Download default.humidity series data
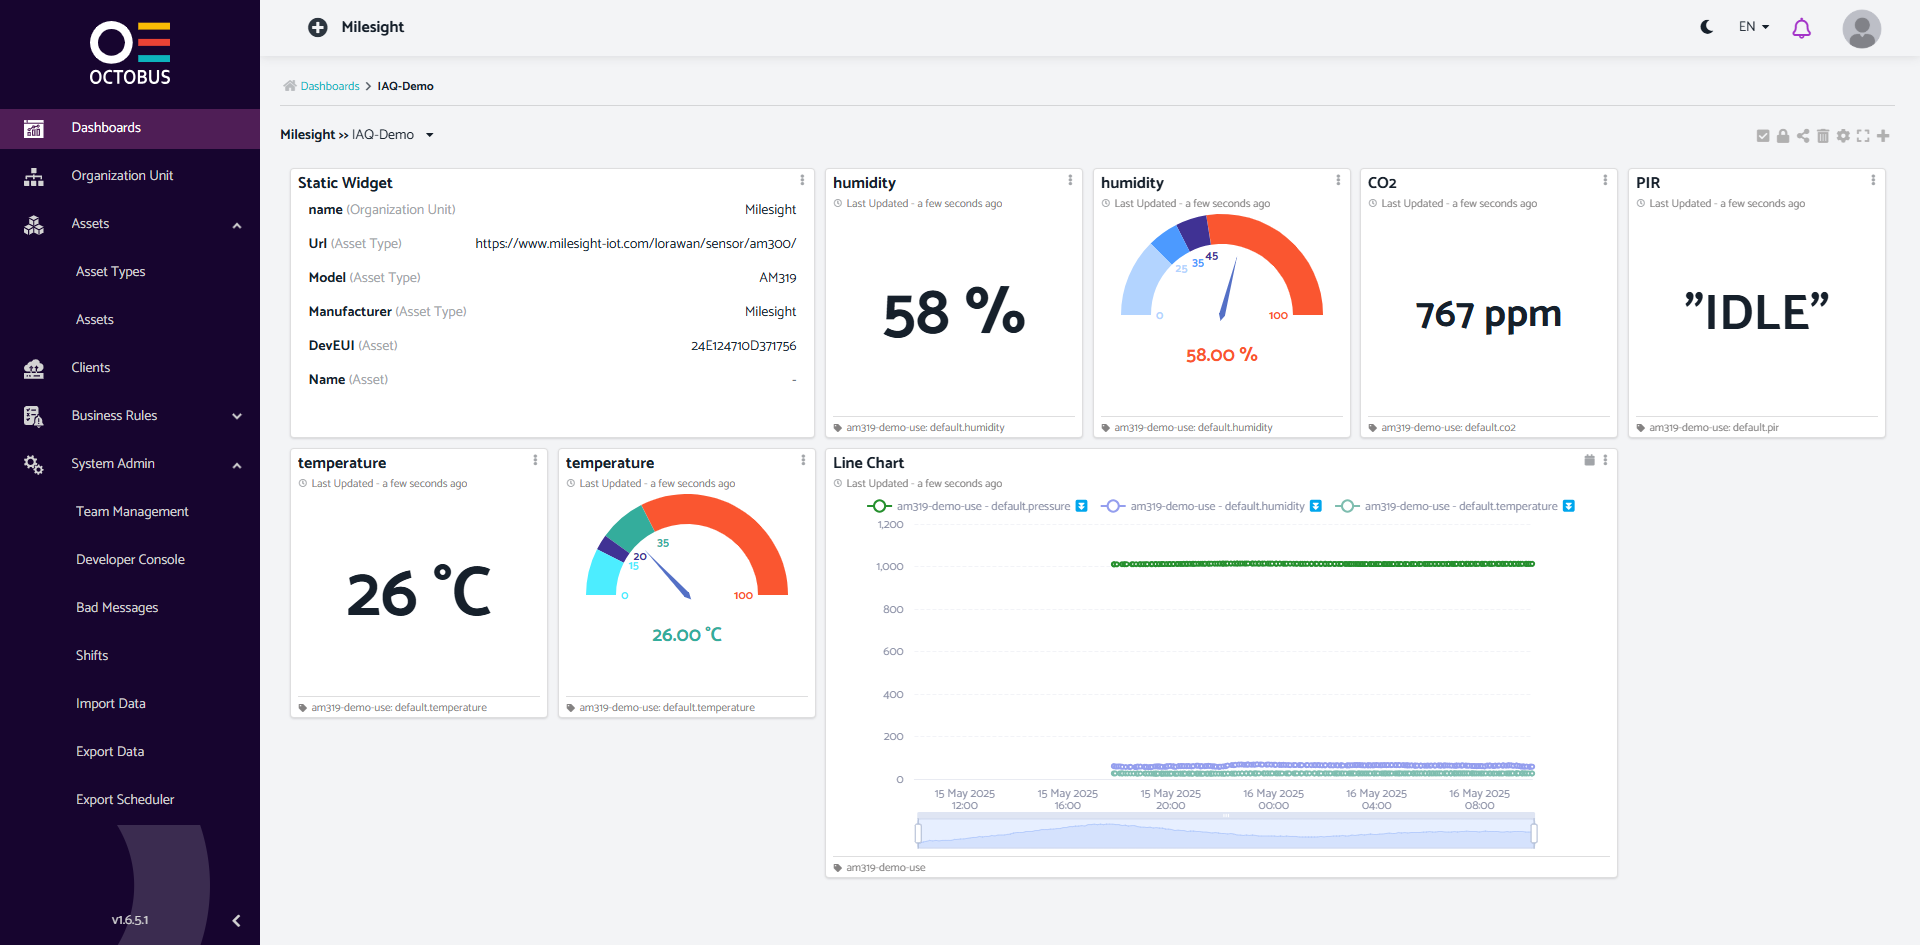The width and height of the screenshot is (1920, 945). [x=1315, y=506]
